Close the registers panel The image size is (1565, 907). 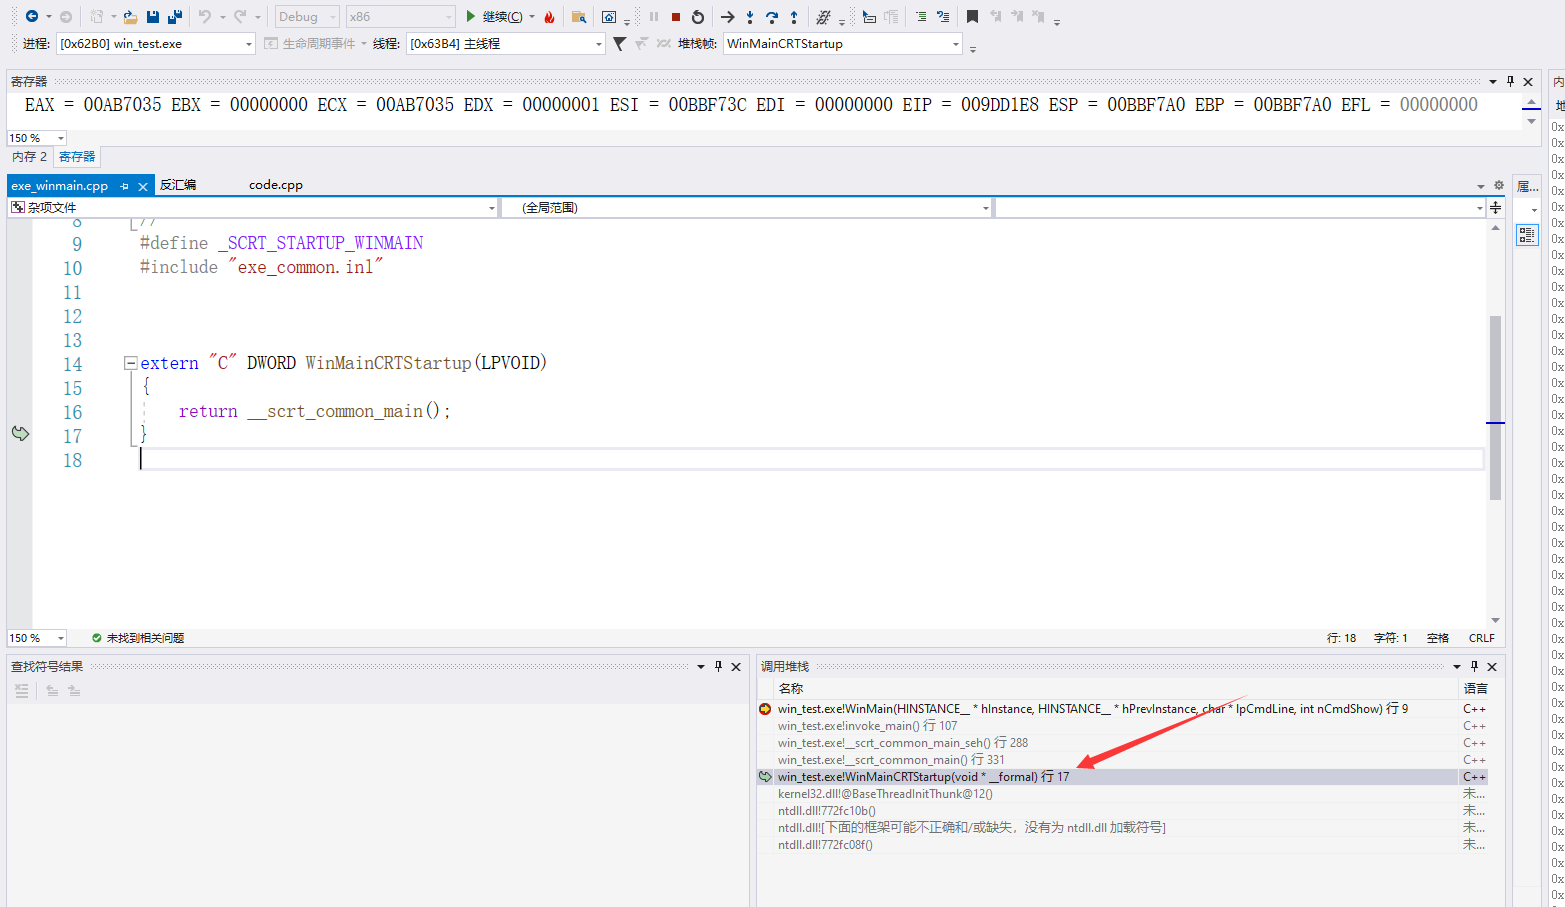[x=1528, y=81]
